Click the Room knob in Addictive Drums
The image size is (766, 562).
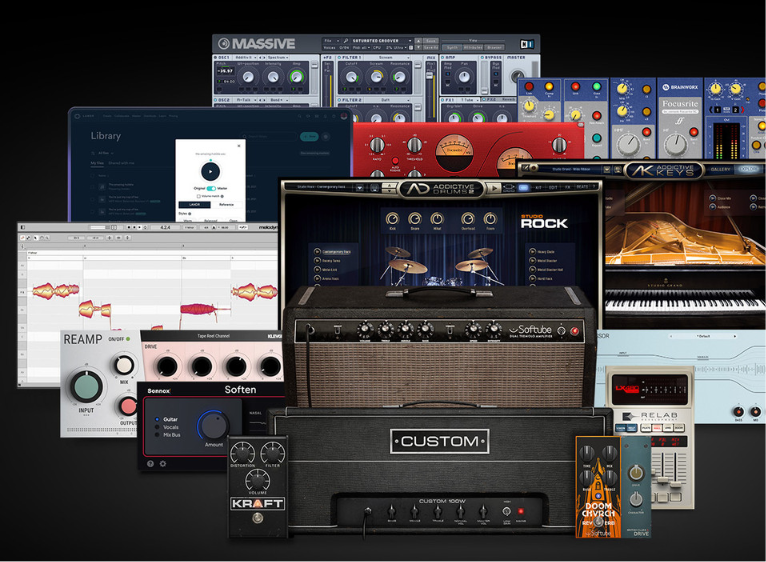490,218
